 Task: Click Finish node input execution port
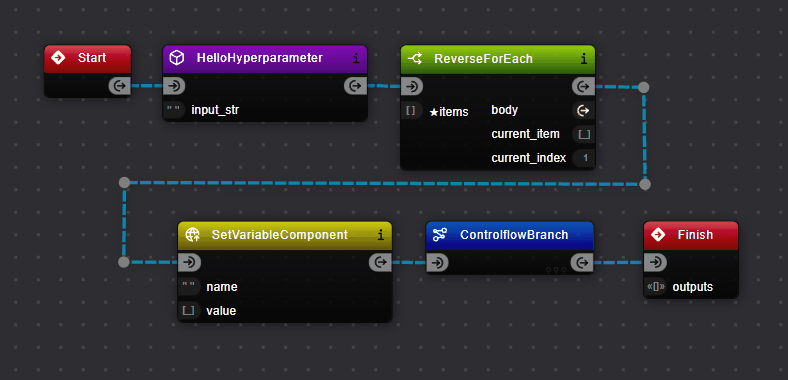point(655,262)
